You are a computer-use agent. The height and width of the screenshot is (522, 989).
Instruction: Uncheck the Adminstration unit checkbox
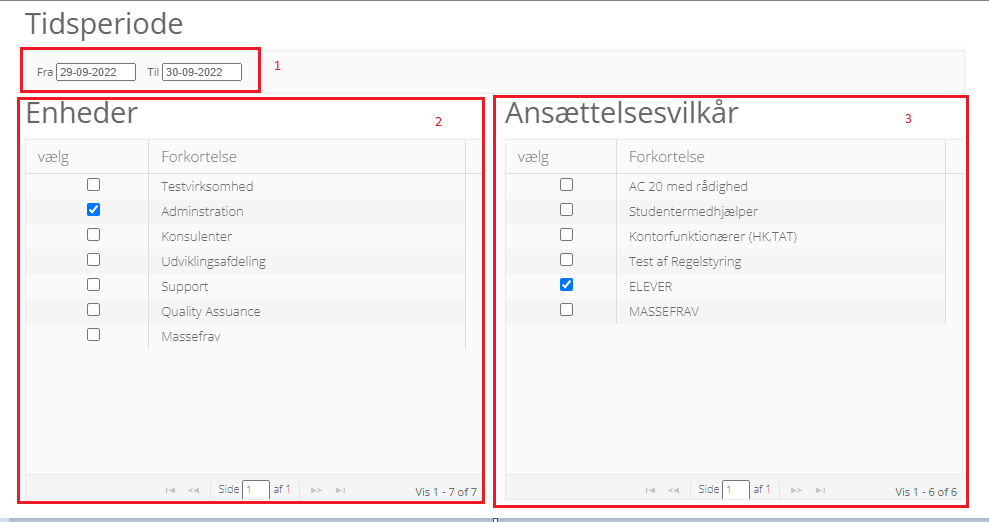point(94,210)
